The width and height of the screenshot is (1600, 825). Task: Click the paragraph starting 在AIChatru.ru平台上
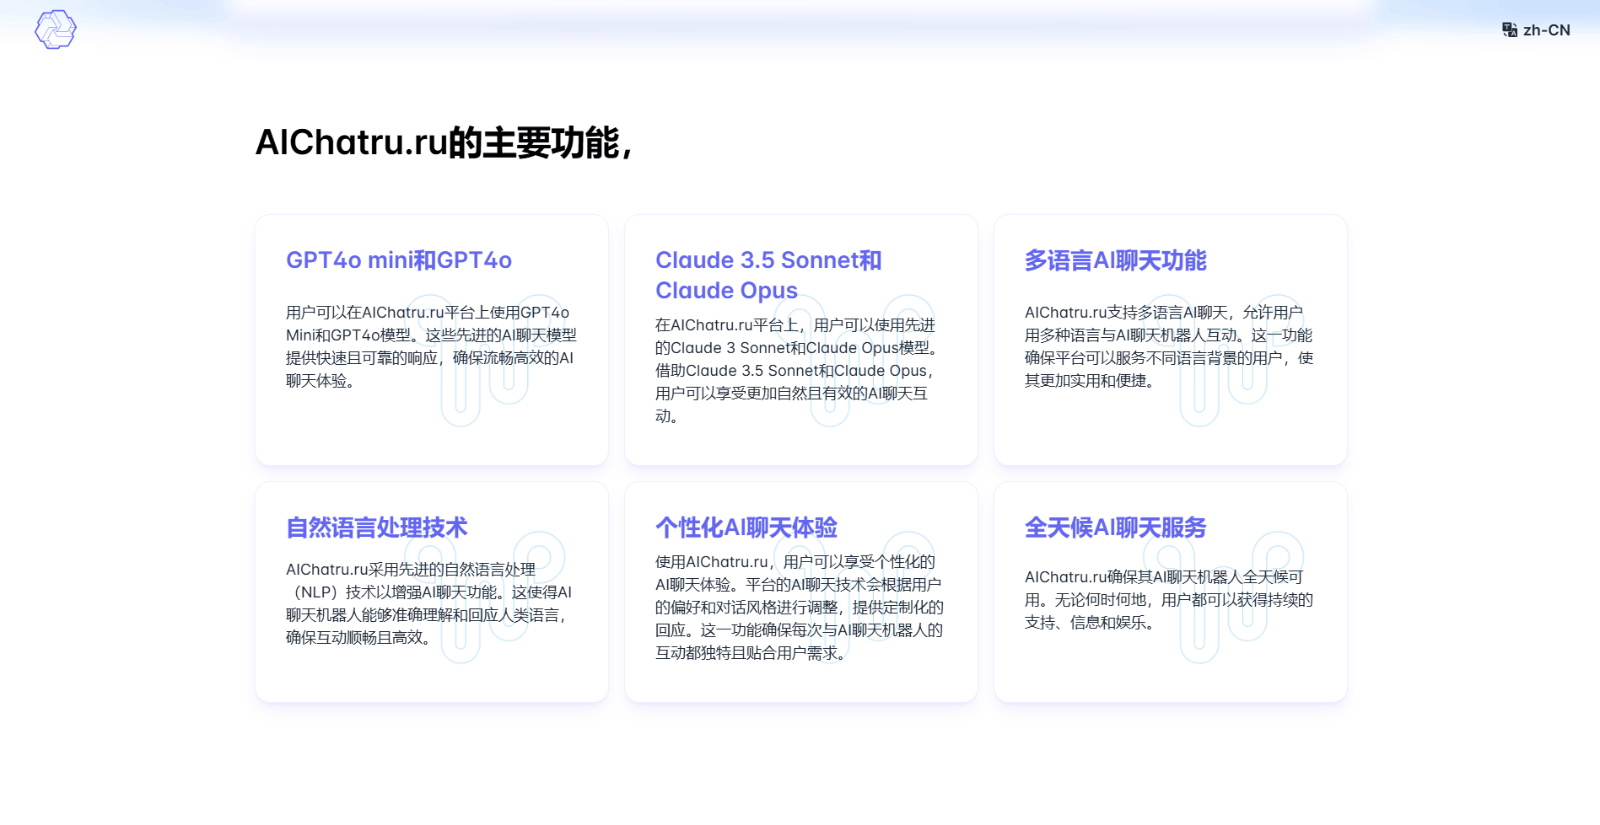(800, 370)
